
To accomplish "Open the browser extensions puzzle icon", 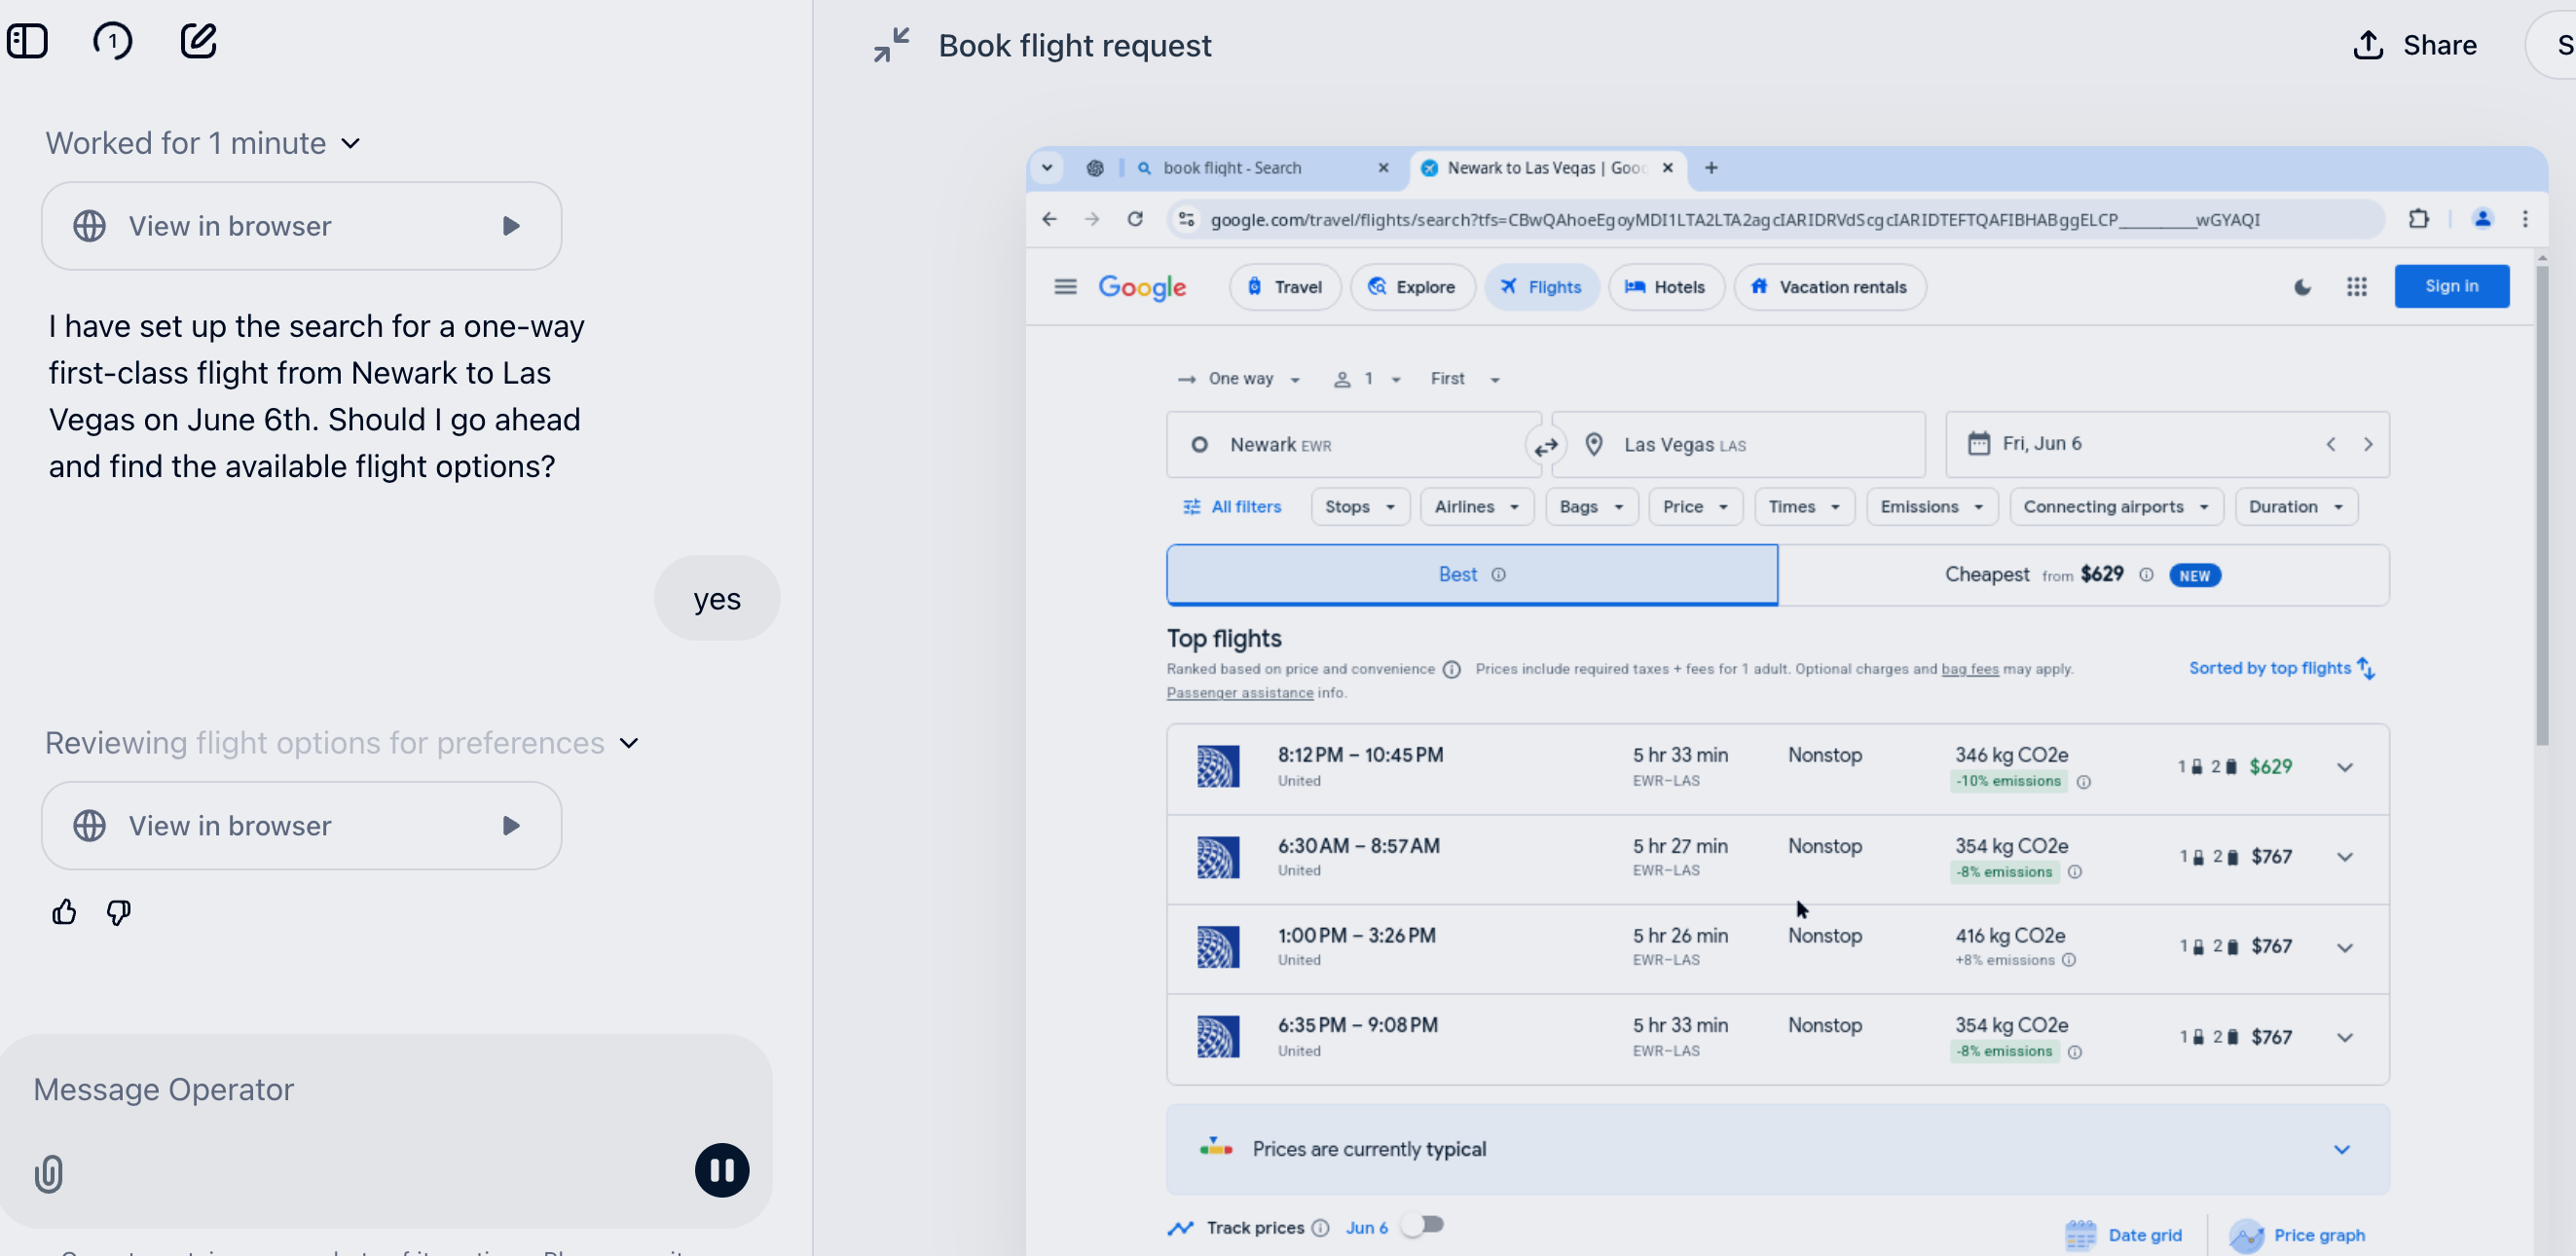I will coord(2418,219).
